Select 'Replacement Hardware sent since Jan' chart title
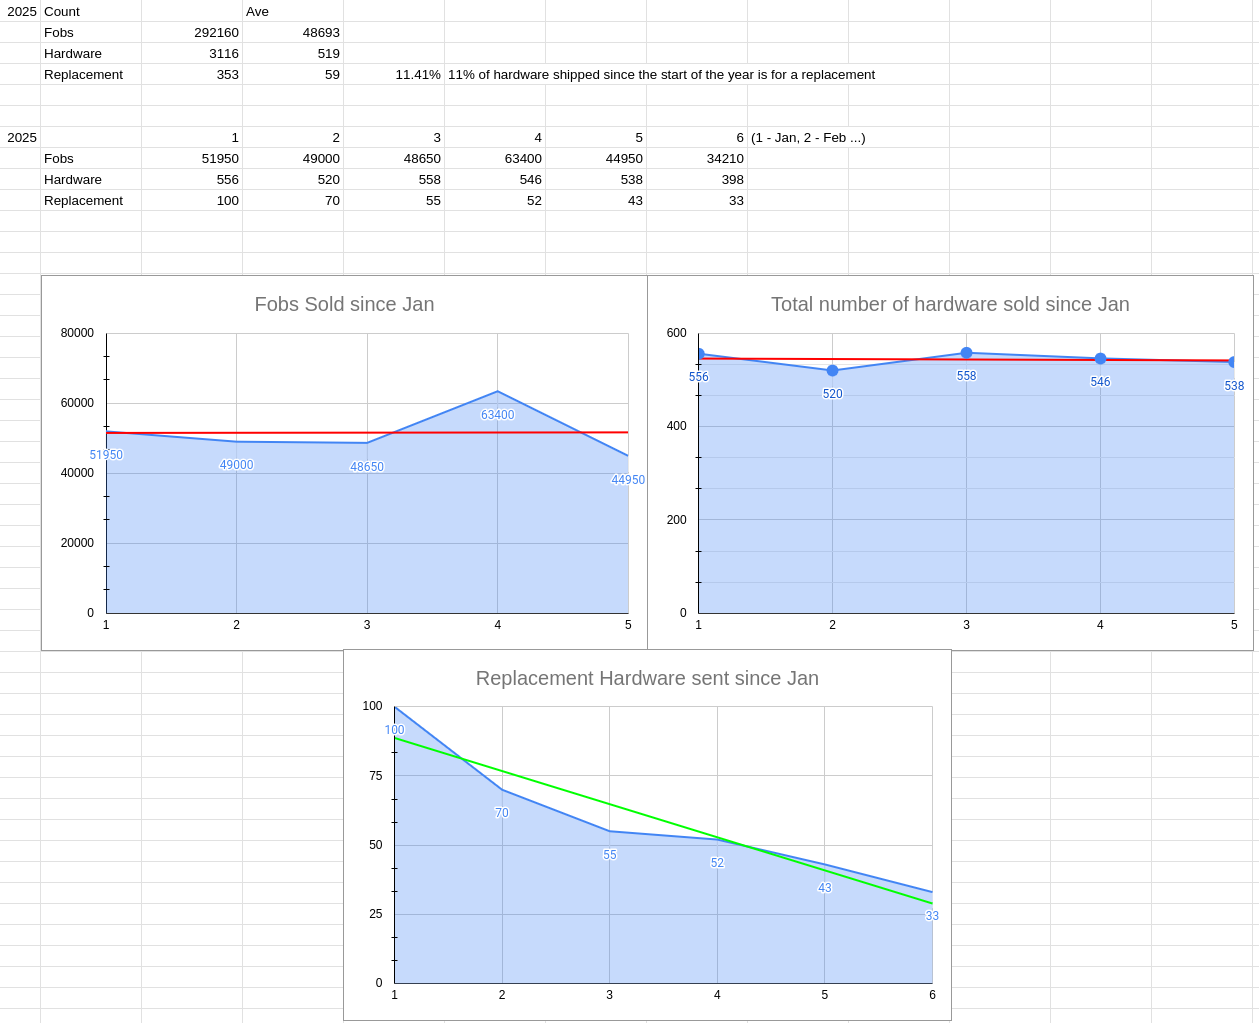The height and width of the screenshot is (1023, 1259). click(x=647, y=678)
